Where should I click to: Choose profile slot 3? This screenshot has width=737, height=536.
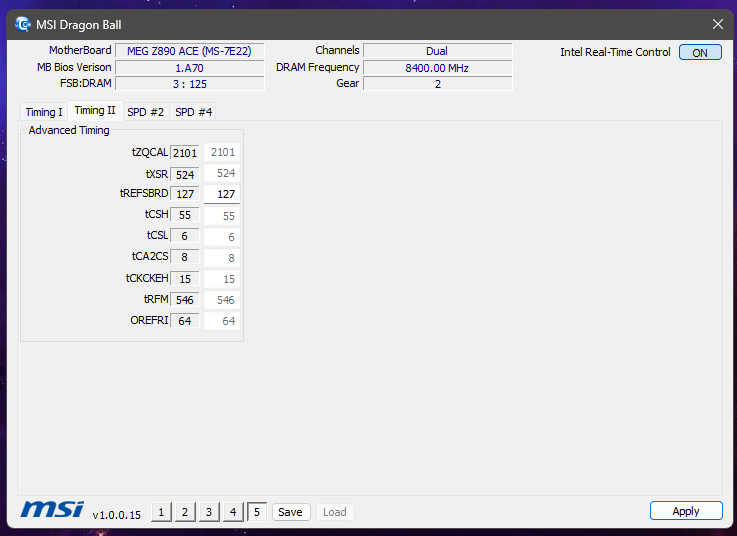pos(209,512)
